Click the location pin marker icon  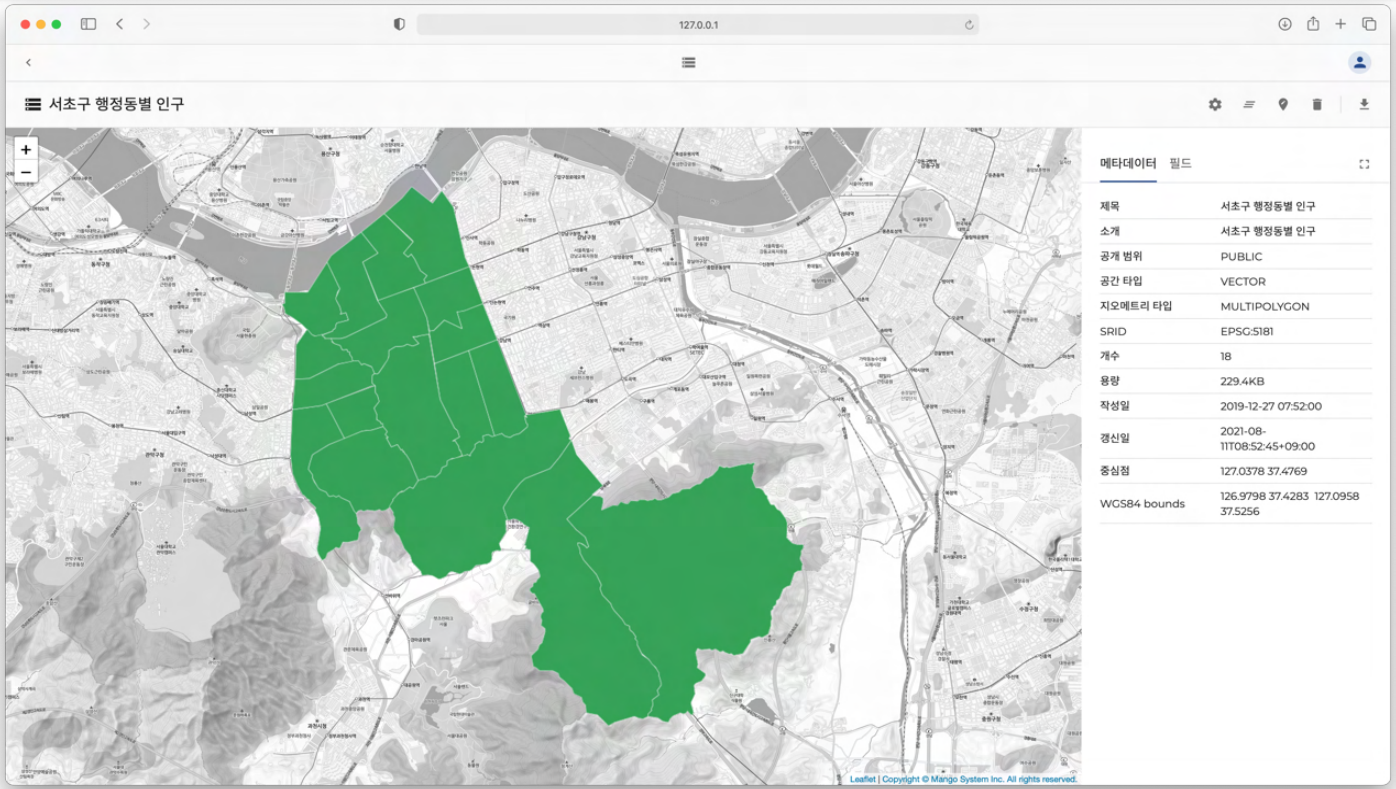pos(1283,104)
